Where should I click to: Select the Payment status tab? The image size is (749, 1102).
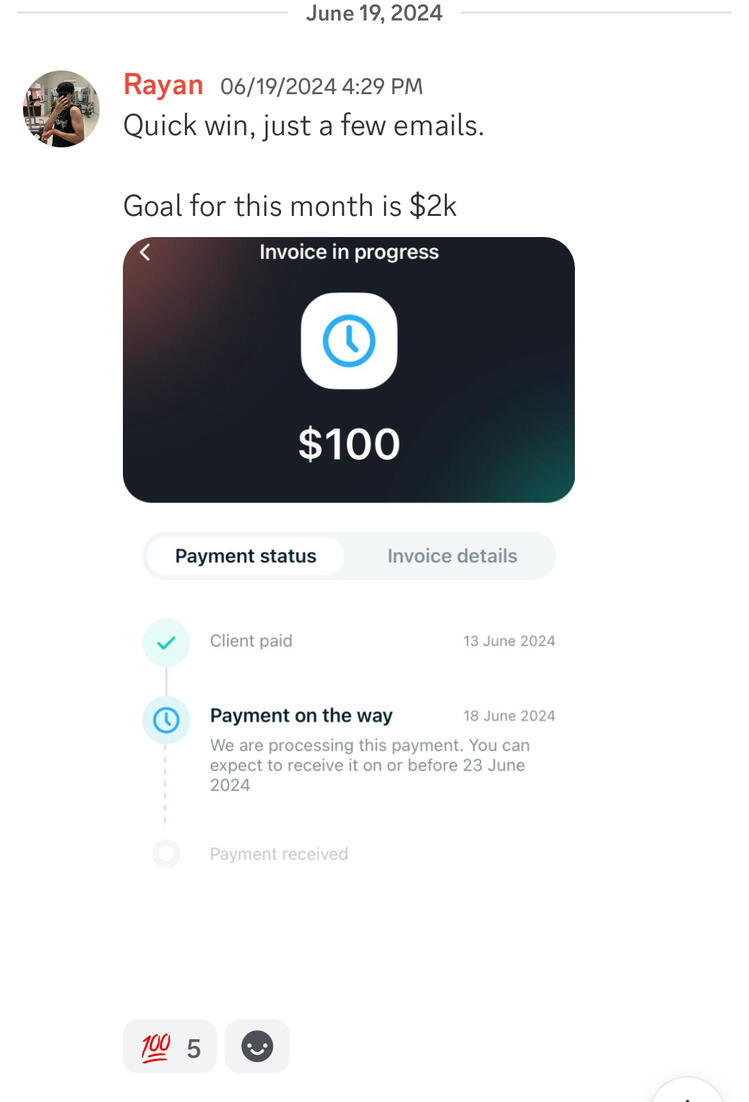(x=246, y=556)
